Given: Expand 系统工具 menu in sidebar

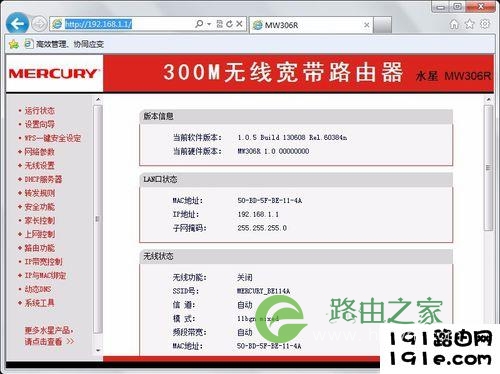Looking at the screenshot, I should (x=39, y=303).
